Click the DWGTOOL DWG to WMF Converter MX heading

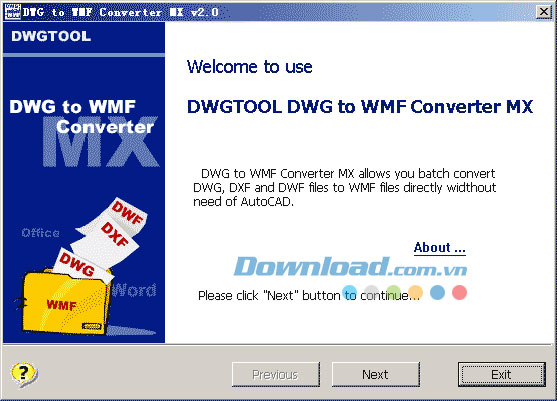click(x=360, y=107)
